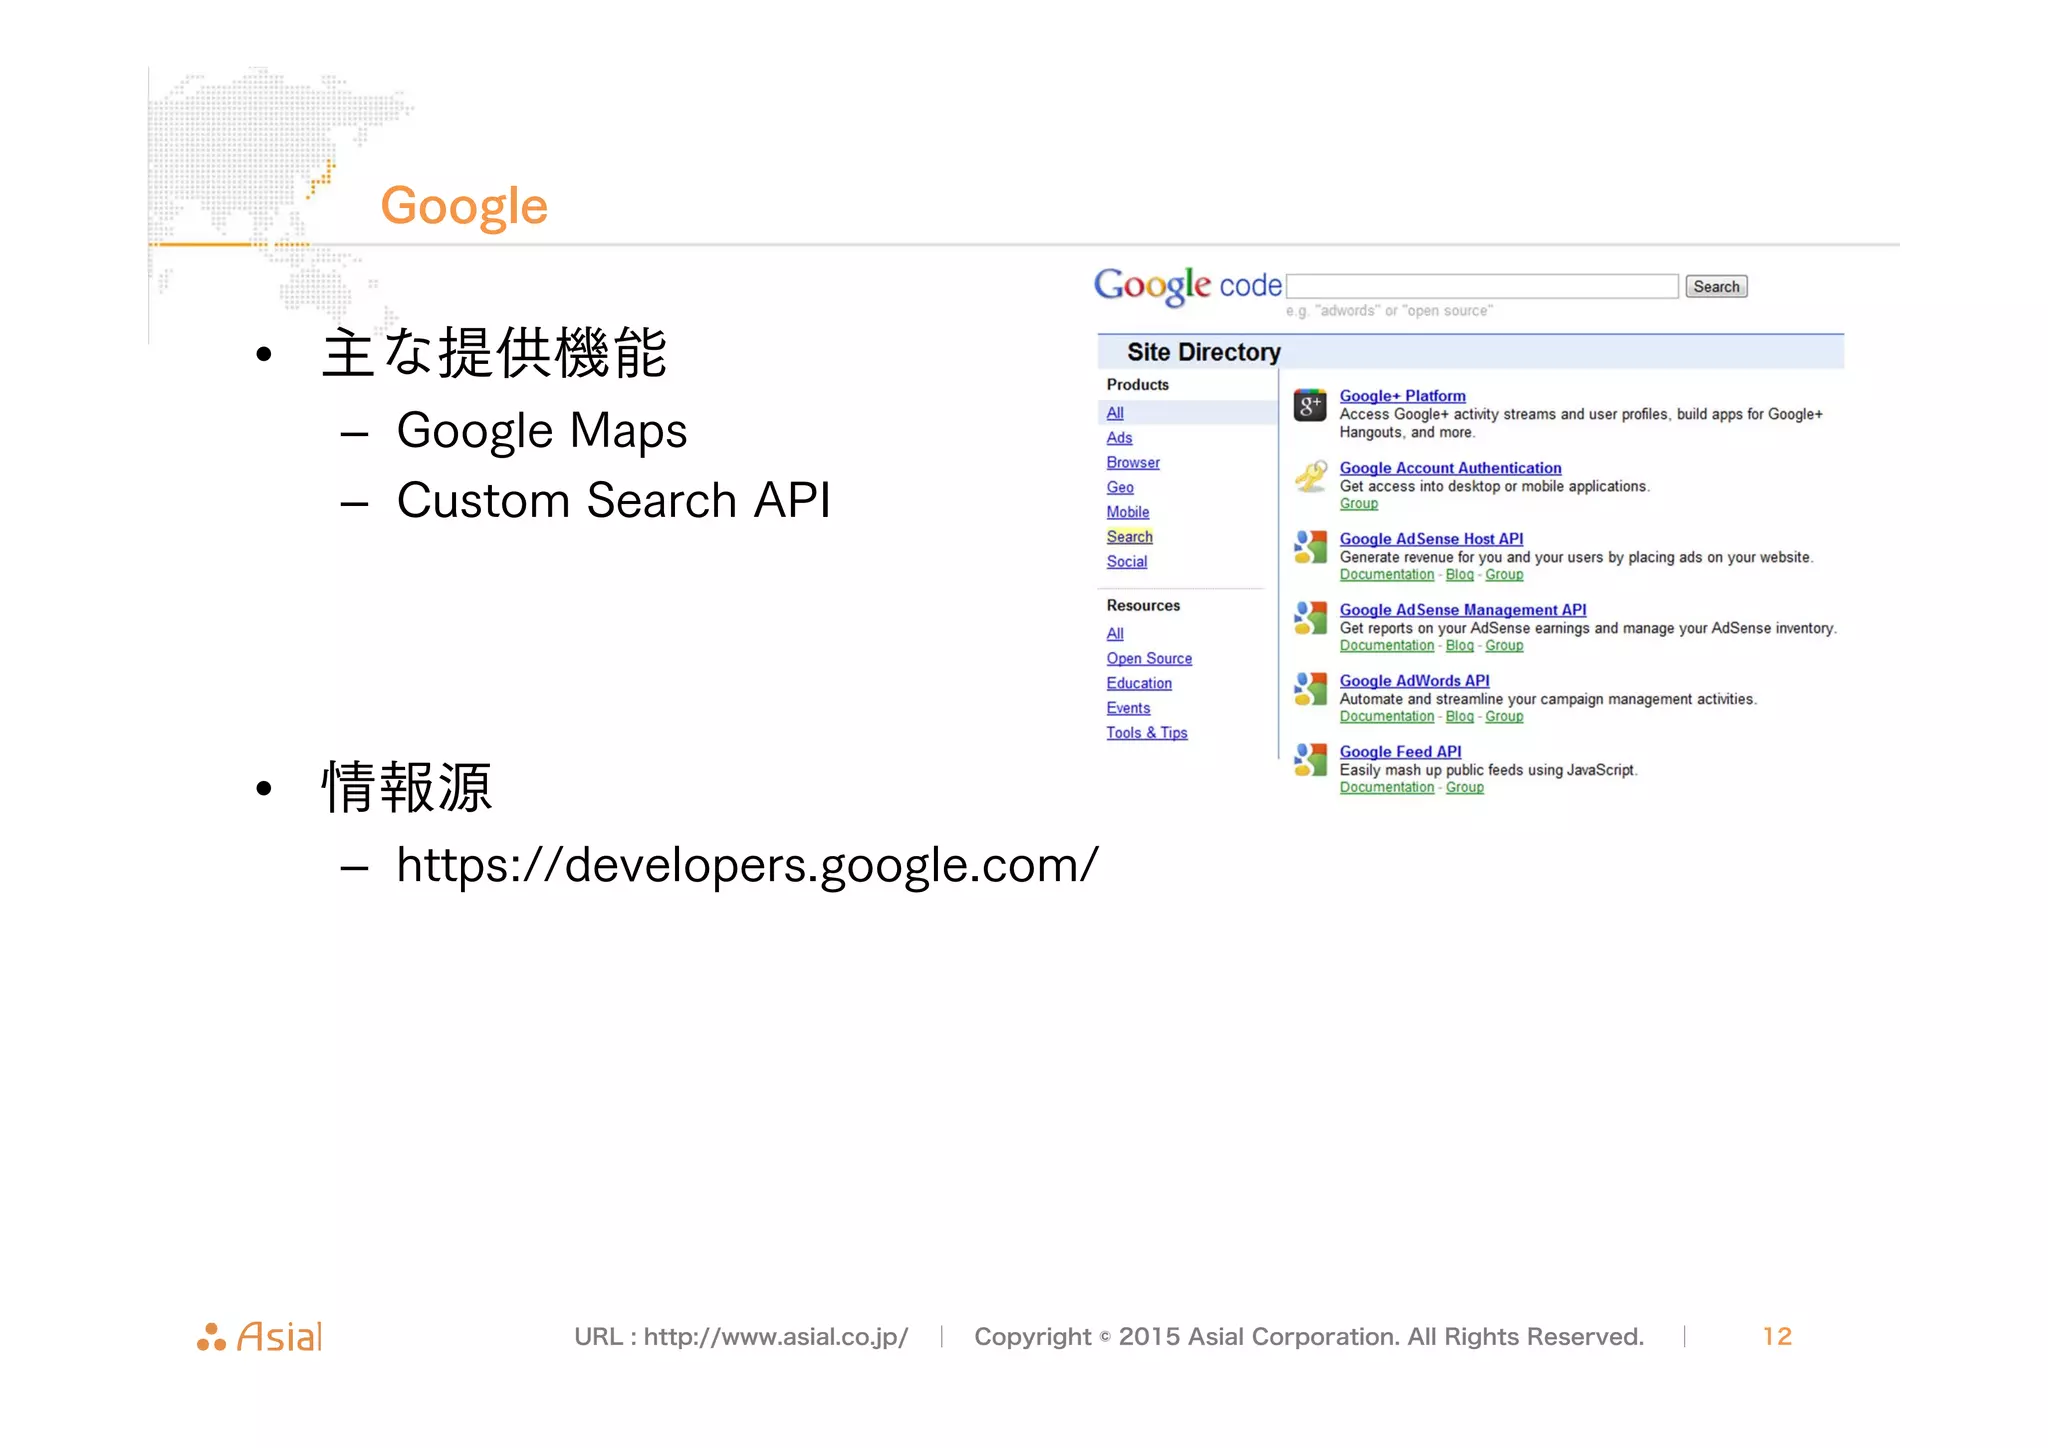Open Group link under AdSense Host API
The image size is (2048, 1448).
1504,575
